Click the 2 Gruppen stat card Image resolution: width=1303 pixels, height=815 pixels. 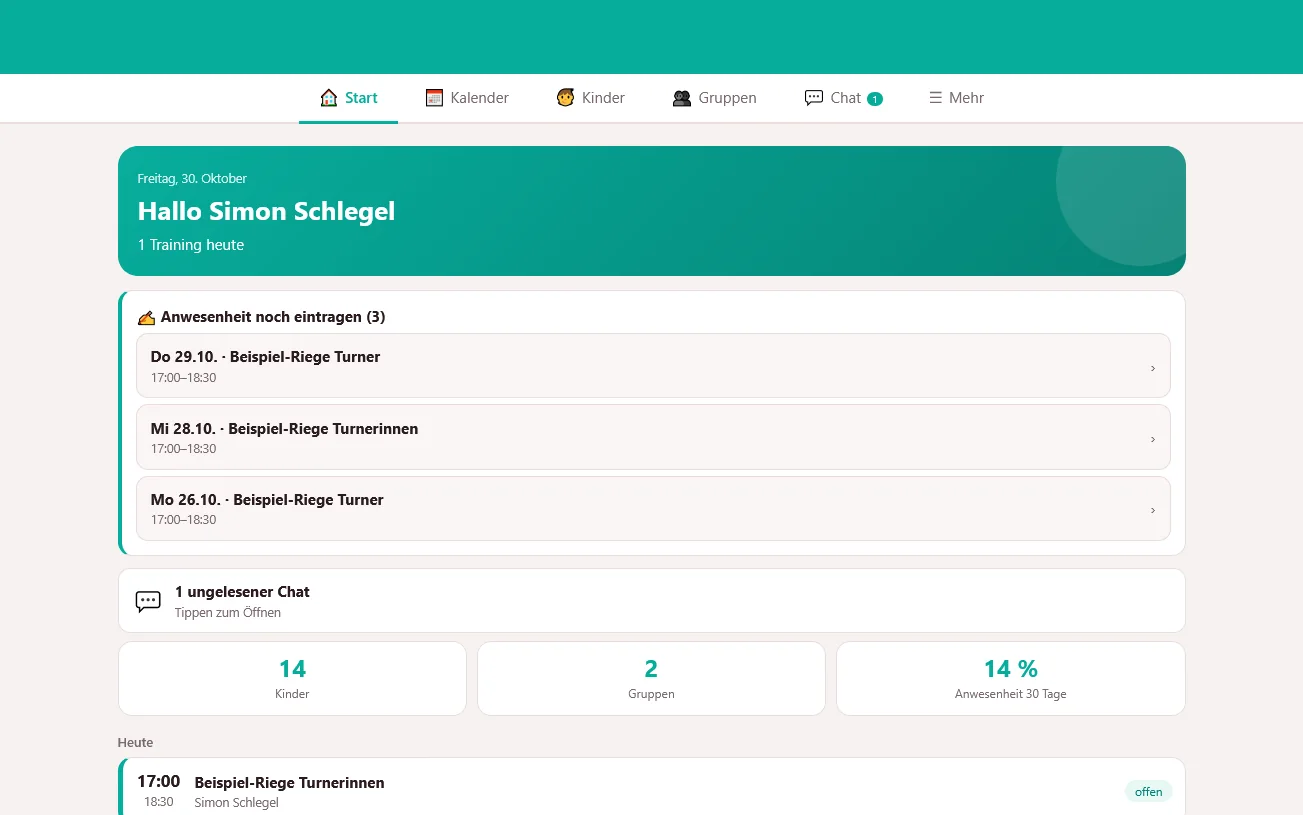tap(651, 679)
